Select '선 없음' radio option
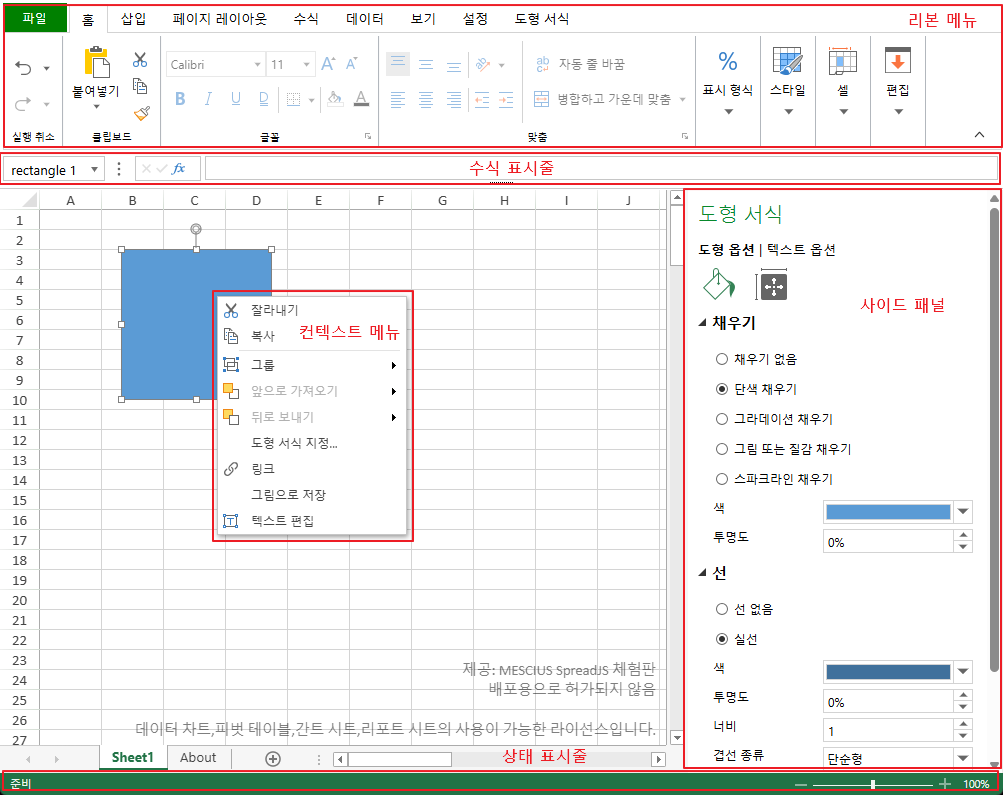Viewport: 1003px width, 795px height. [x=722, y=609]
